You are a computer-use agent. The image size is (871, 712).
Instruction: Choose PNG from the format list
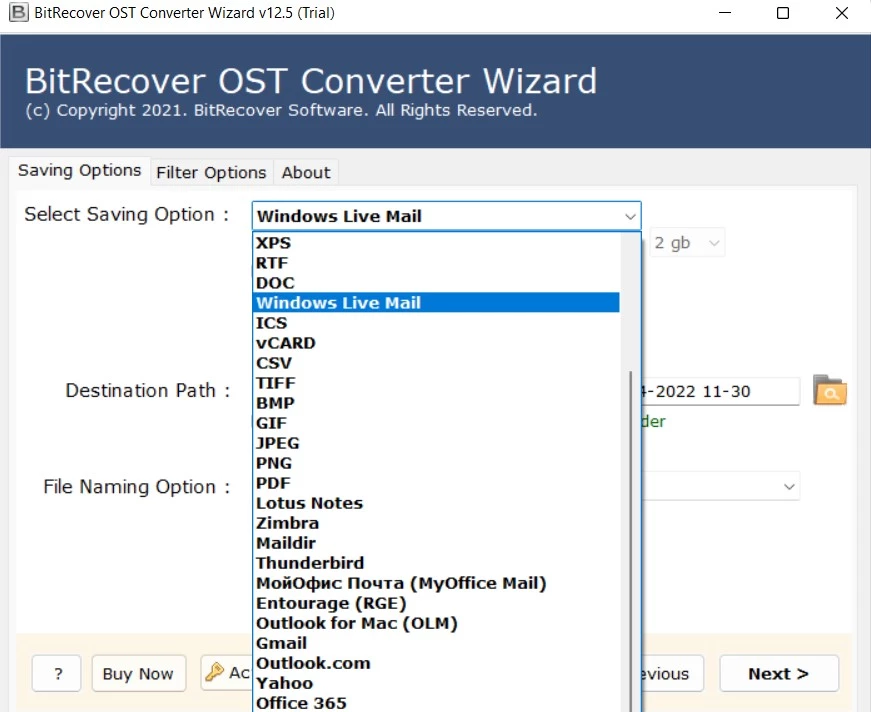point(436,463)
